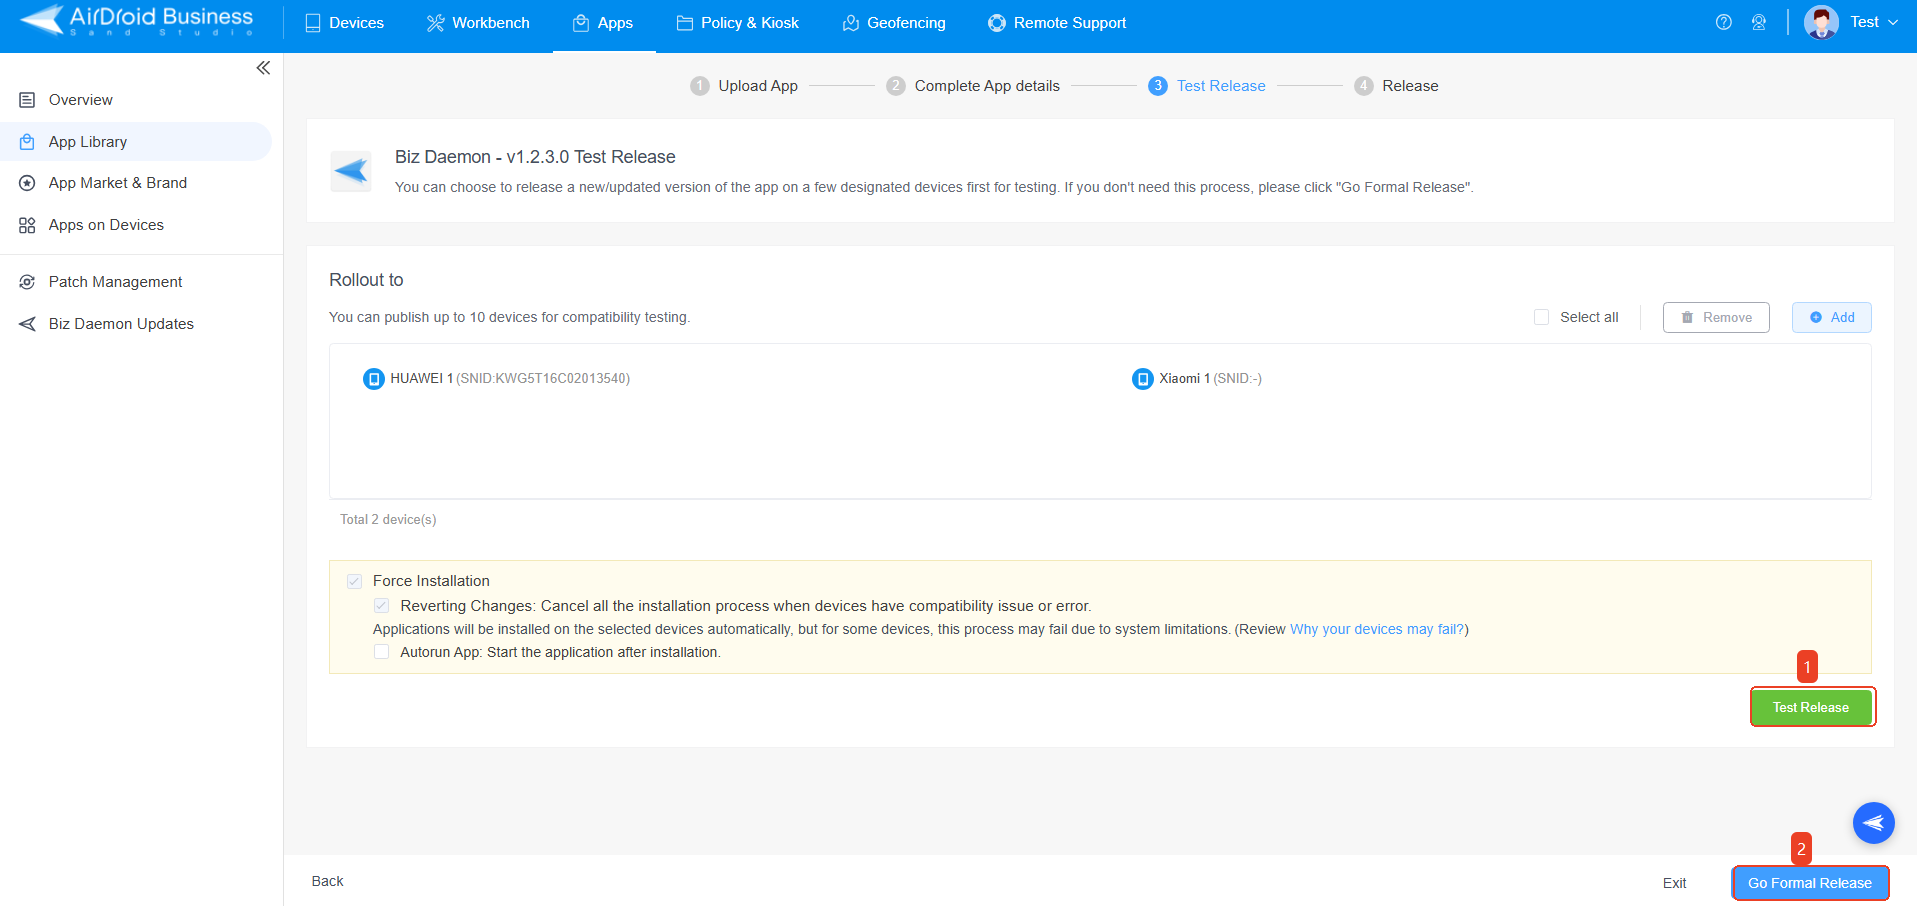Click the help question mark icon
Image resolution: width=1917 pixels, height=906 pixels.
click(x=1722, y=21)
